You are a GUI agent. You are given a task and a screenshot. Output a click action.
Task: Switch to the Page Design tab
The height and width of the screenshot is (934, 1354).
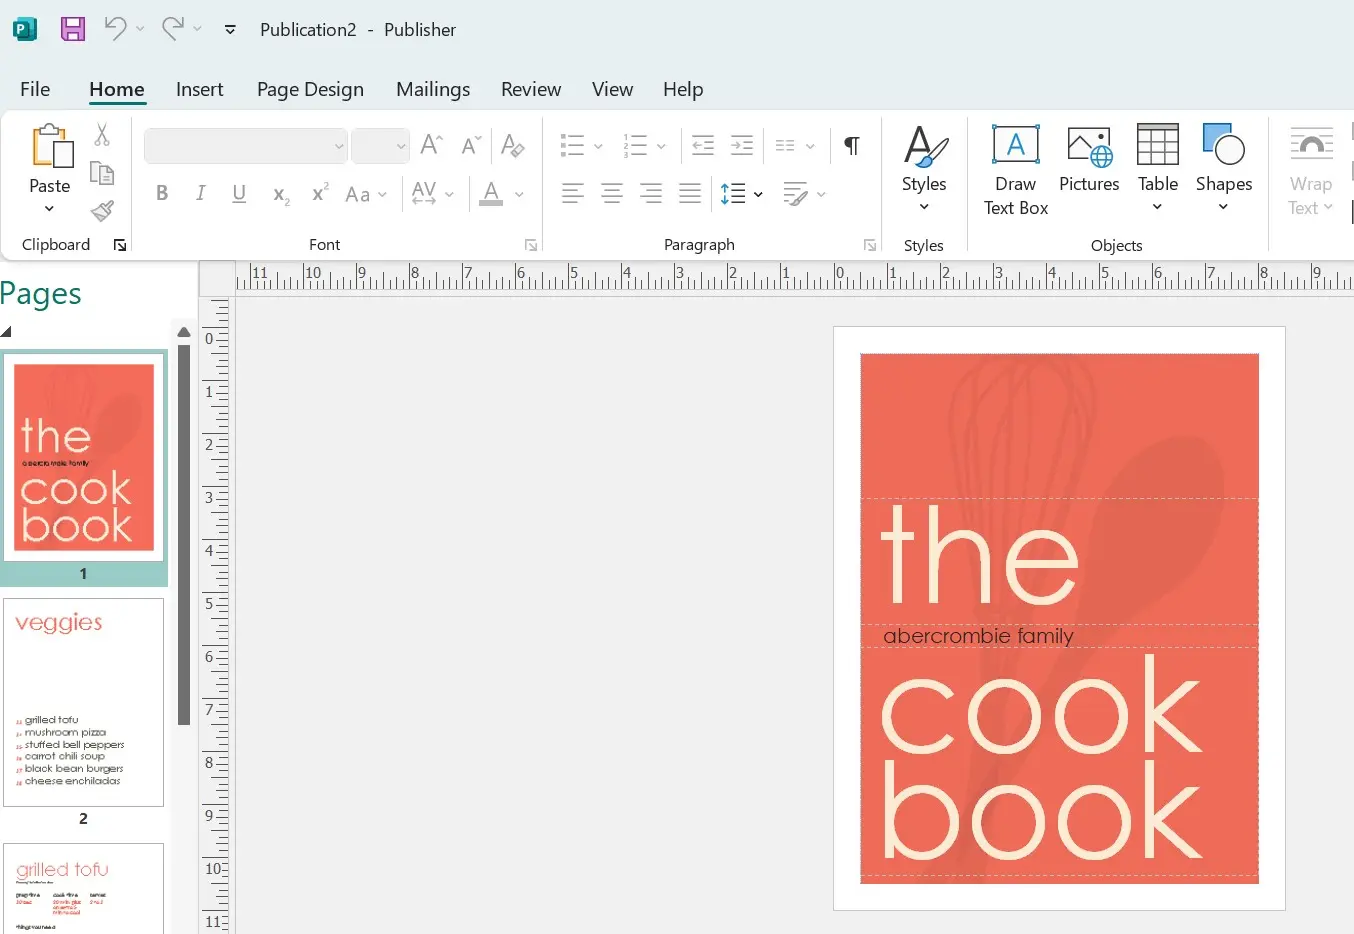(310, 89)
